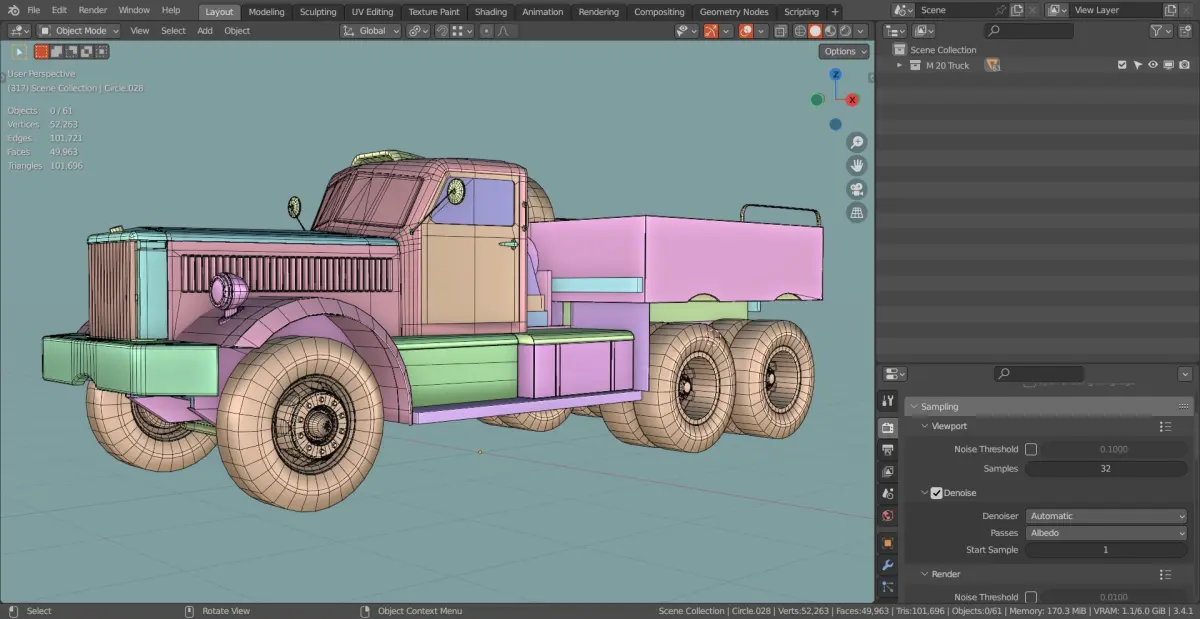
Task: Toggle camera view with camera icon
Action: tap(857, 189)
